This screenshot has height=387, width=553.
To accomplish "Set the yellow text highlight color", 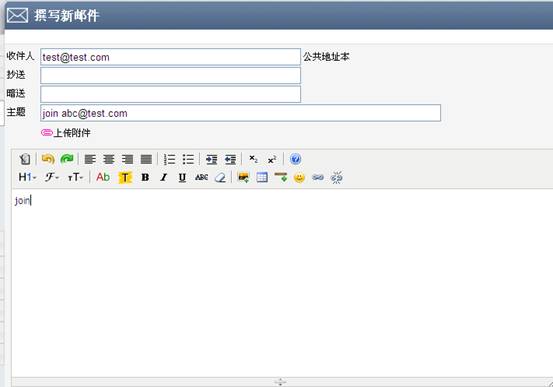I will pos(125,177).
